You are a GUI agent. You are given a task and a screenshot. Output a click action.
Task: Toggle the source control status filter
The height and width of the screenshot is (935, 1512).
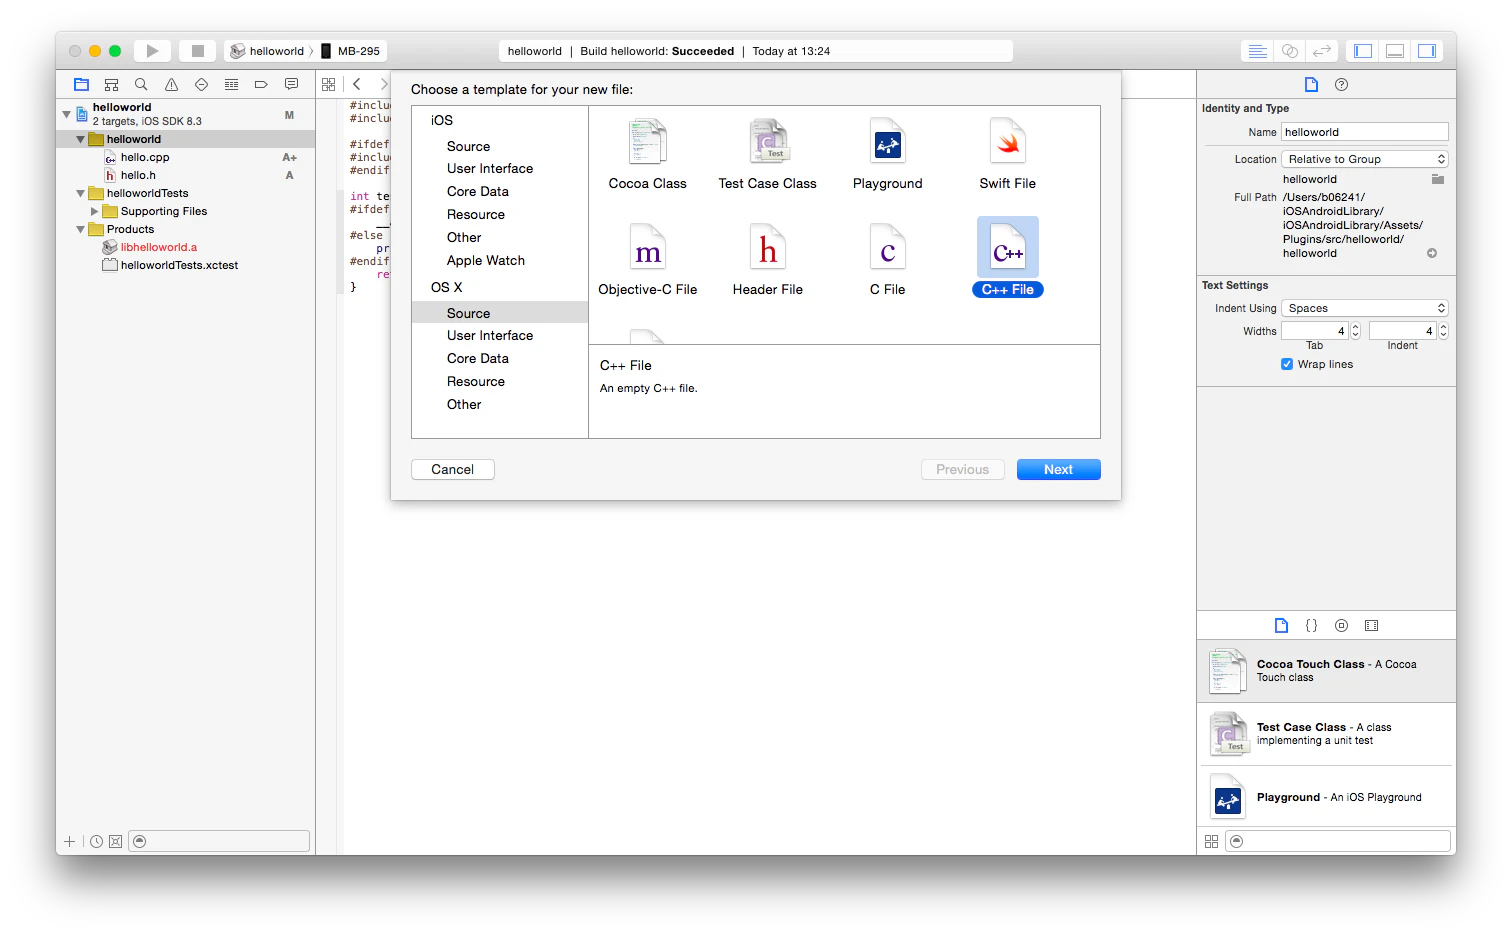point(115,841)
